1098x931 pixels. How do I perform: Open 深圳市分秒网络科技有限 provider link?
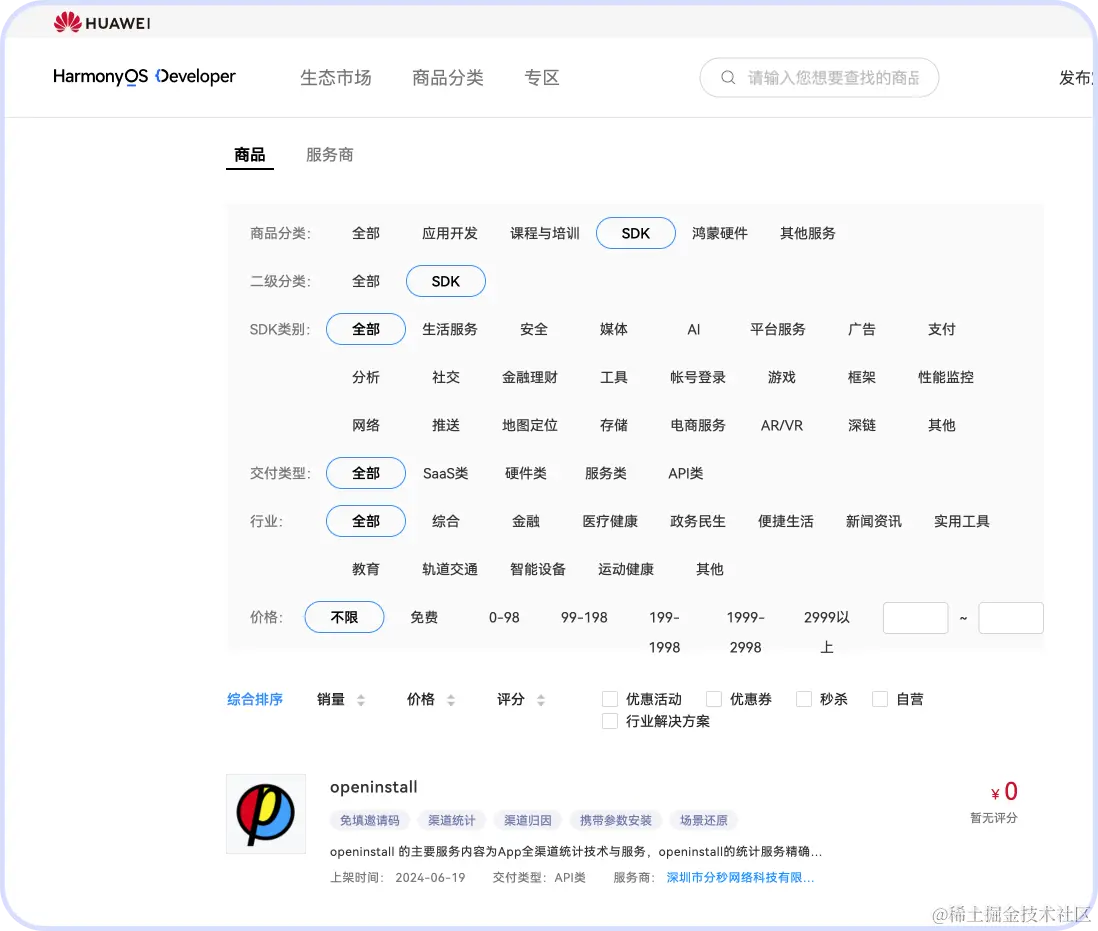coord(740,878)
